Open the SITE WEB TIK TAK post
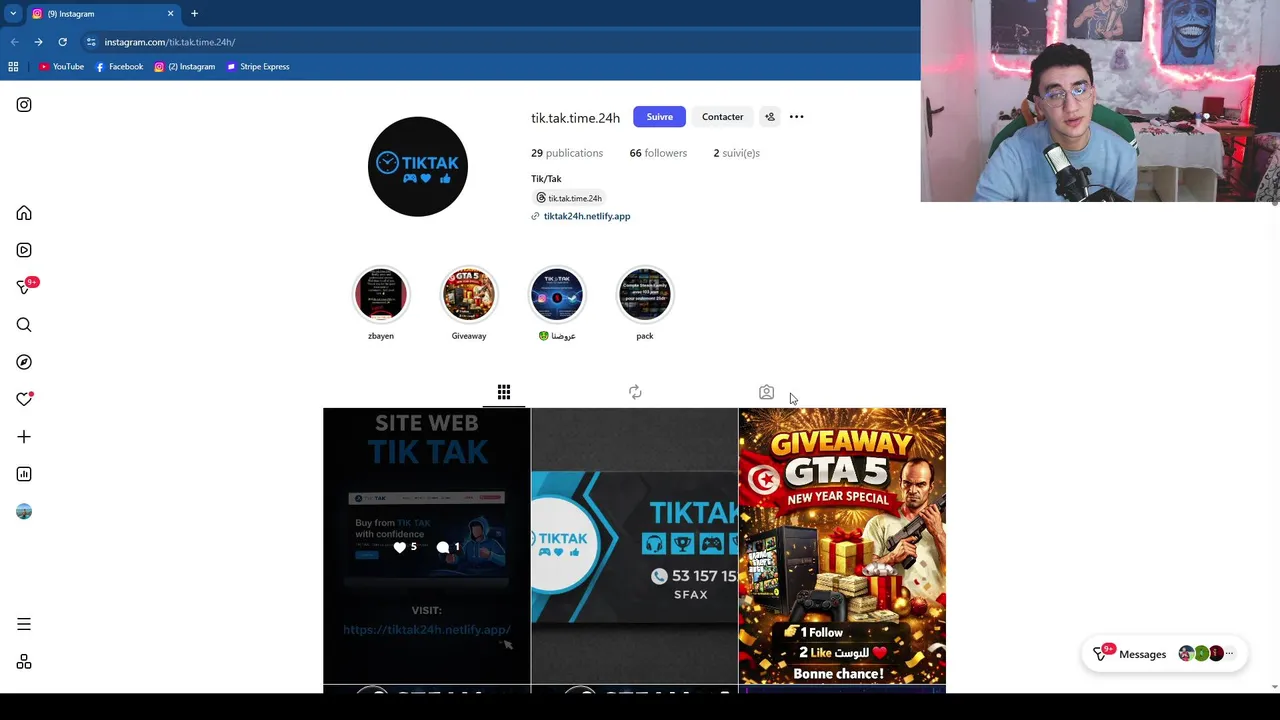1280x720 pixels. coord(427,546)
